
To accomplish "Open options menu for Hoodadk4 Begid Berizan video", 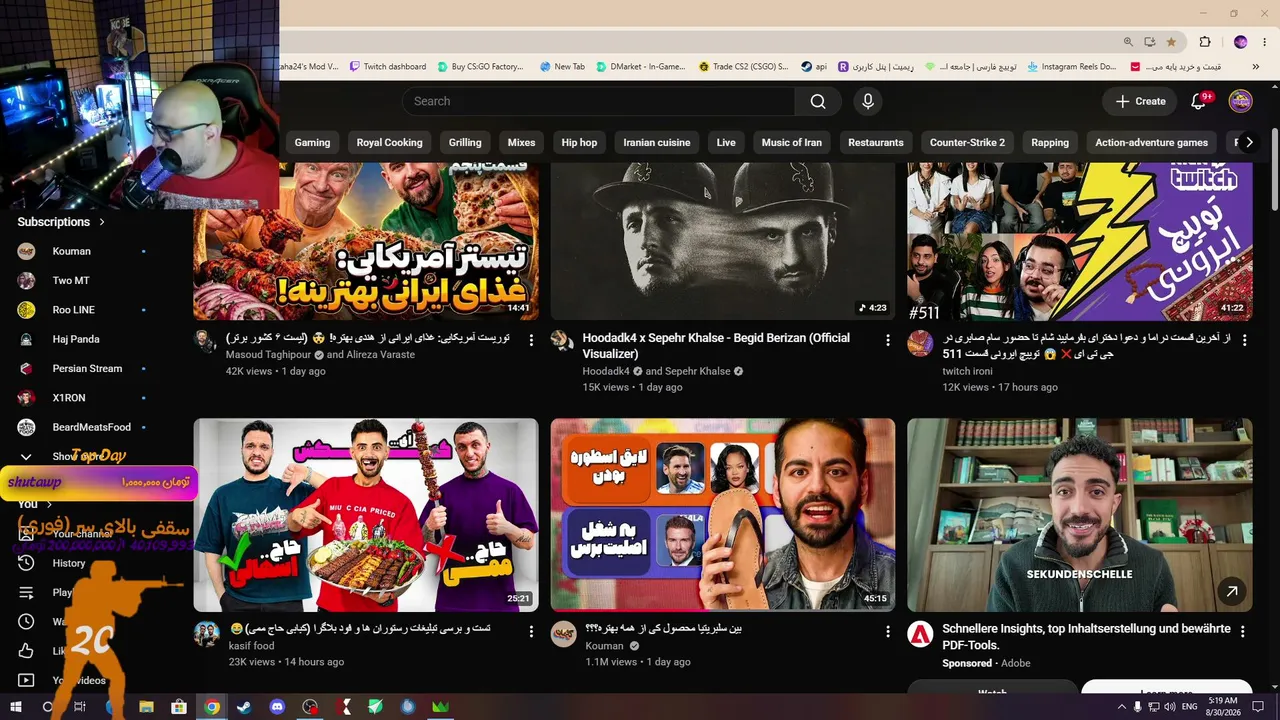I will [x=888, y=340].
